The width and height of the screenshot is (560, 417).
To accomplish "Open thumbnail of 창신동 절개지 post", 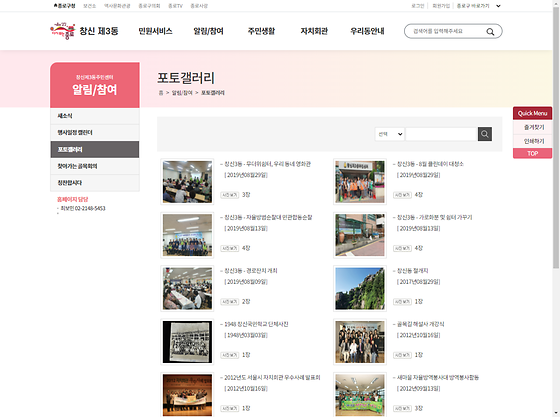I will (360, 288).
